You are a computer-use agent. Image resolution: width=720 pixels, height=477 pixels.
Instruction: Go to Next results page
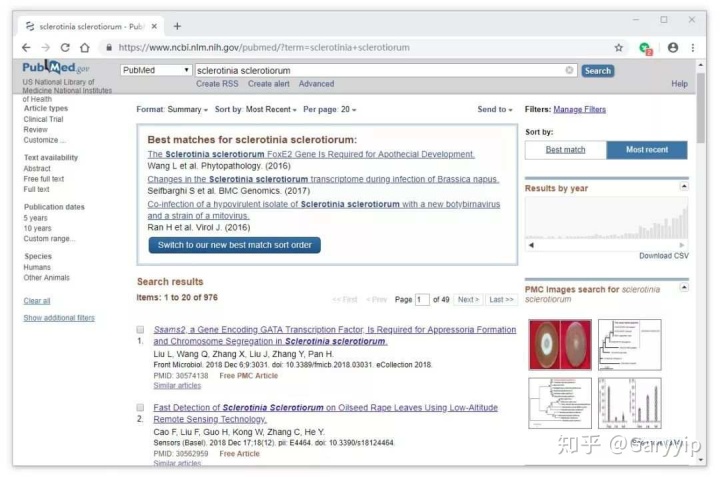pyautogui.click(x=468, y=300)
